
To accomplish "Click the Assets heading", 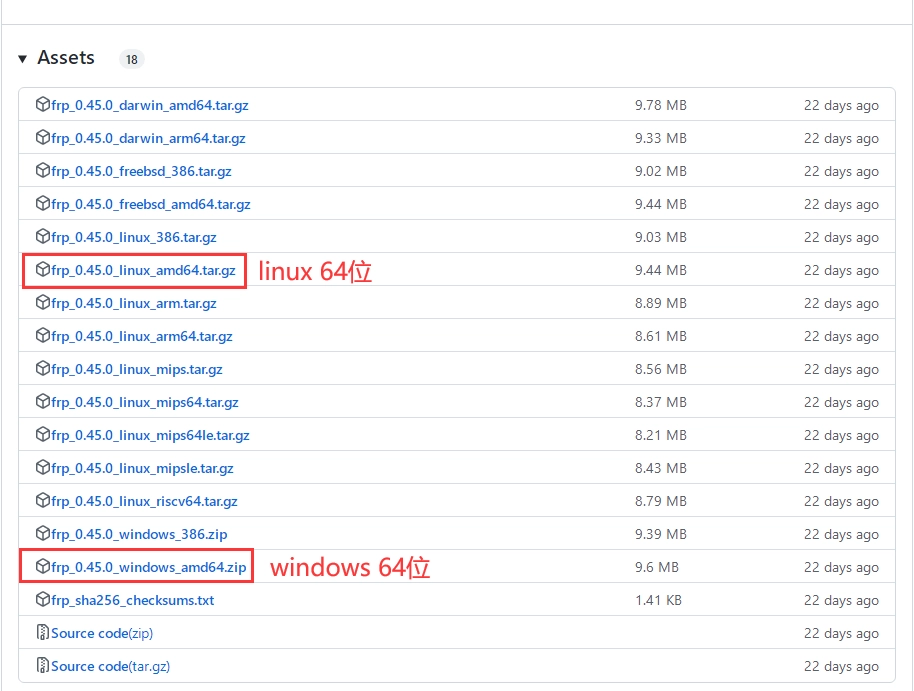I will [x=66, y=58].
